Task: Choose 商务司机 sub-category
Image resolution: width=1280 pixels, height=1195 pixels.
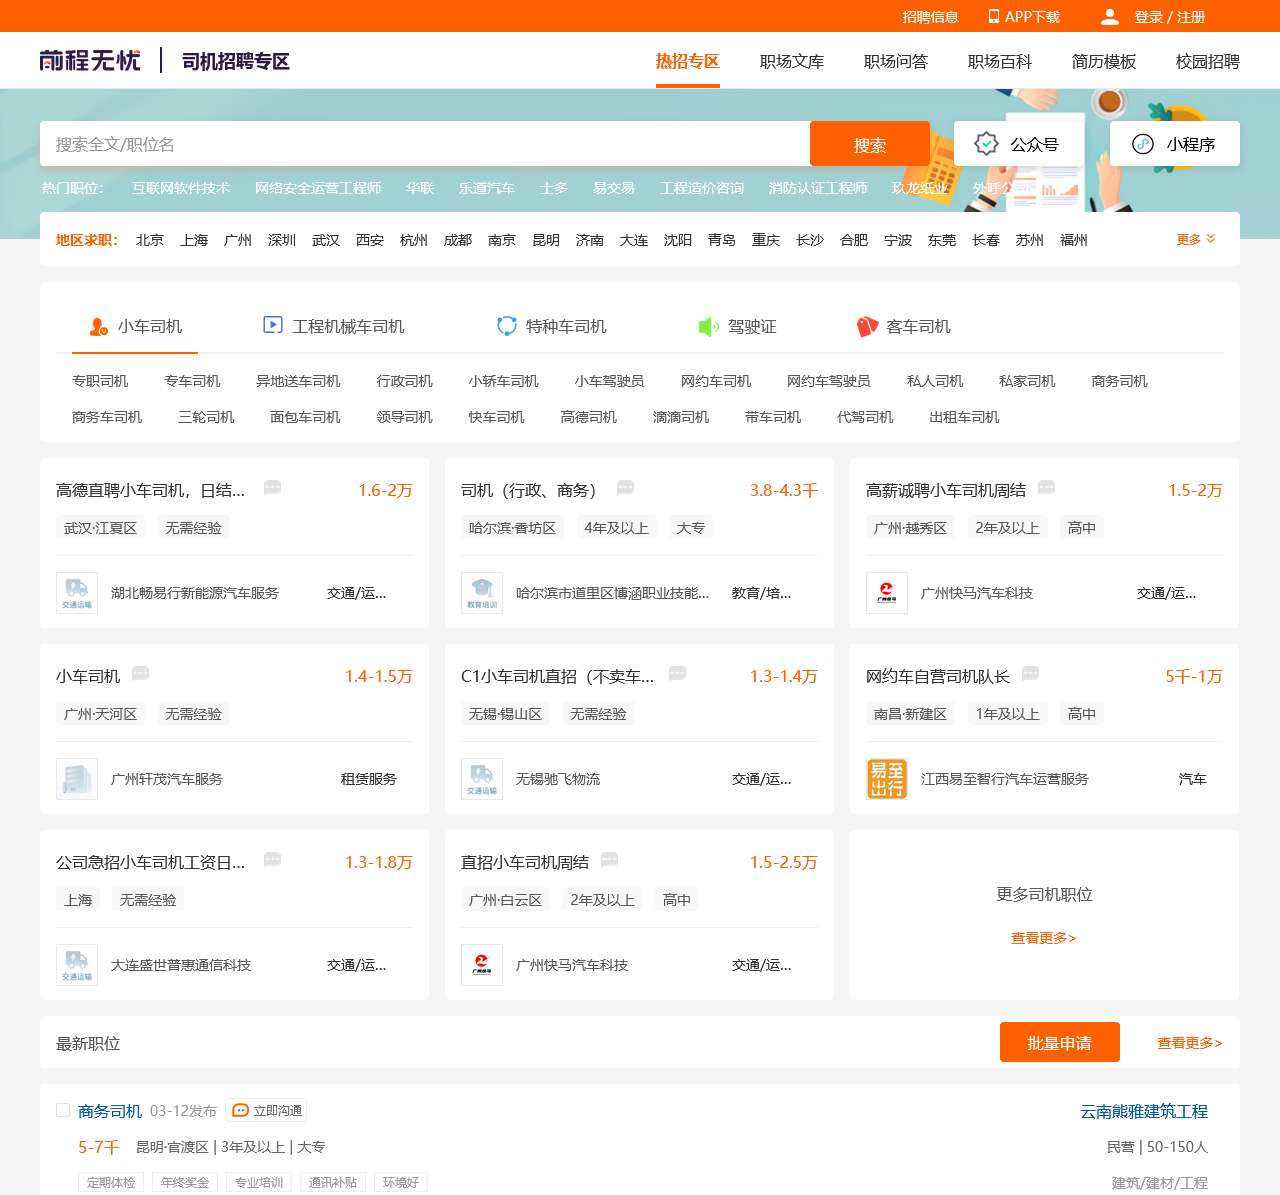Action: click(x=1120, y=381)
